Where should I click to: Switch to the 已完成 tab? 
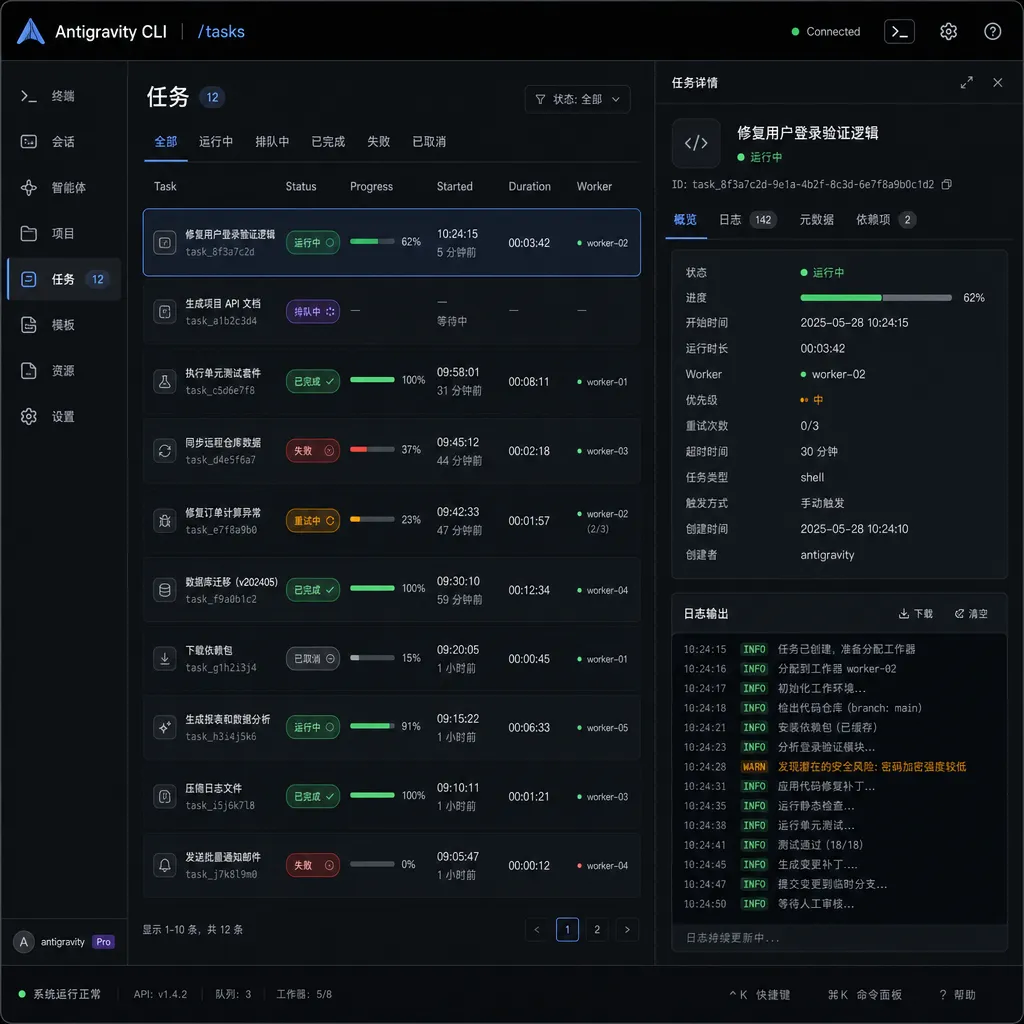(328, 142)
